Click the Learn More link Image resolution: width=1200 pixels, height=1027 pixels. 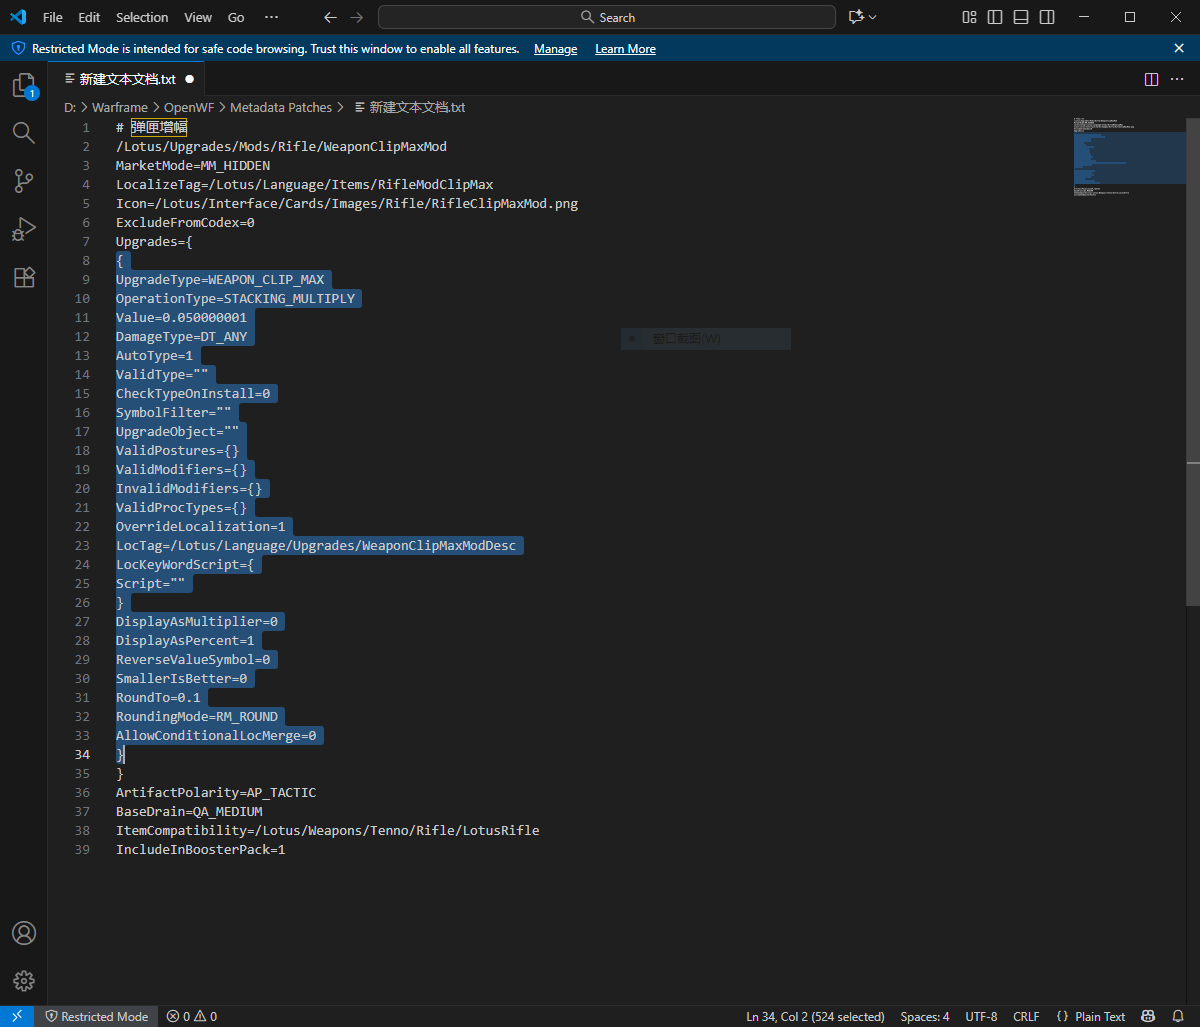pyautogui.click(x=625, y=49)
